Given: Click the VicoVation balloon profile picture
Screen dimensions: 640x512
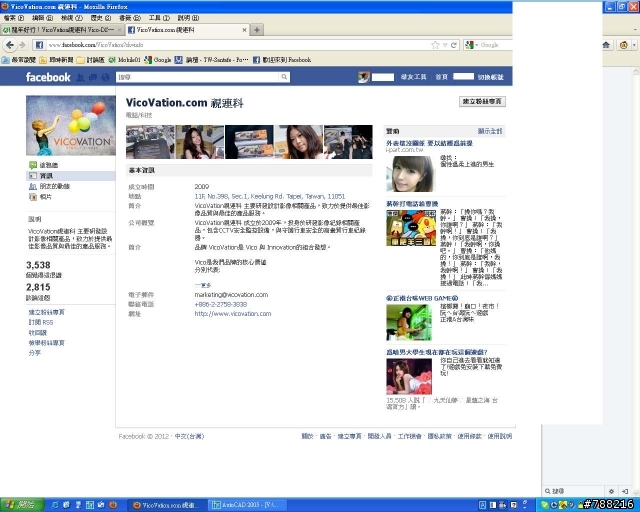Looking at the screenshot, I should pos(71,125).
